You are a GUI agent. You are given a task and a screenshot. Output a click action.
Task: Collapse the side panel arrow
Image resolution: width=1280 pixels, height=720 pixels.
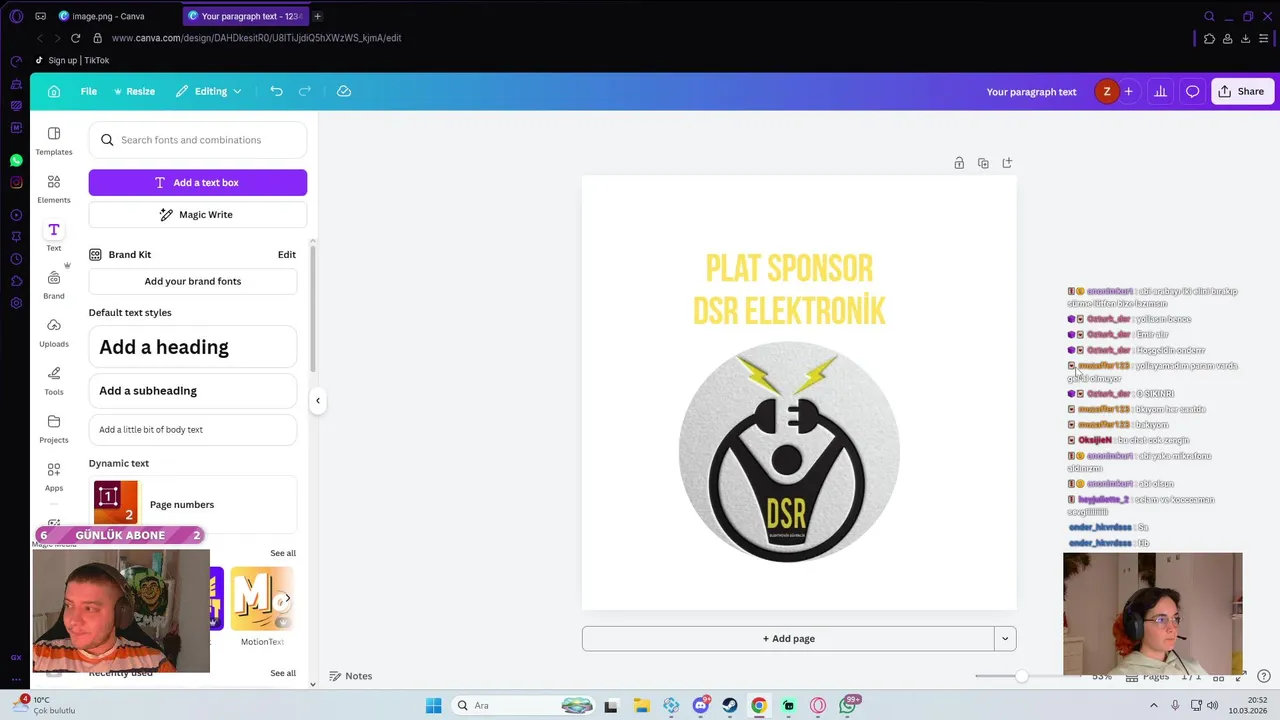pyautogui.click(x=318, y=401)
